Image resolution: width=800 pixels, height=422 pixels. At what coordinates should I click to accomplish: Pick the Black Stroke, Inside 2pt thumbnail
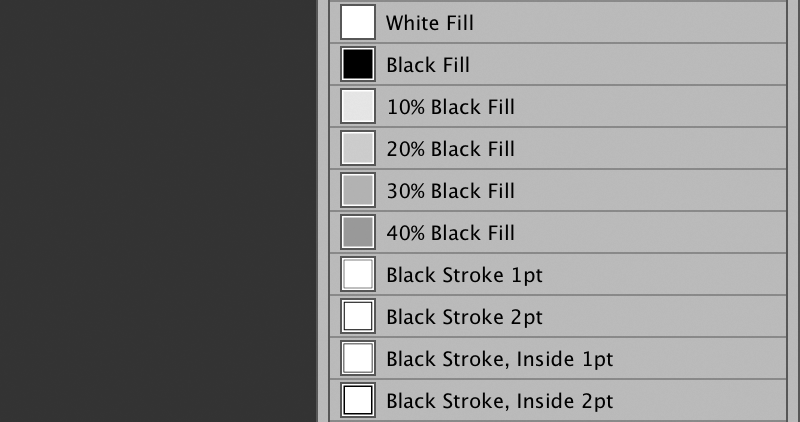click(358, 400)
